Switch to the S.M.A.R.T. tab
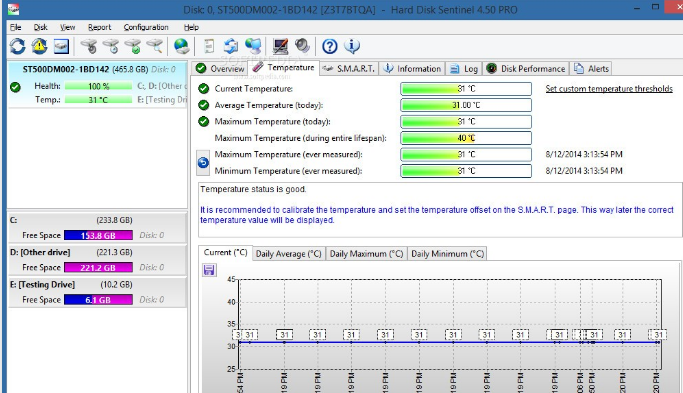 pos(349,69)
